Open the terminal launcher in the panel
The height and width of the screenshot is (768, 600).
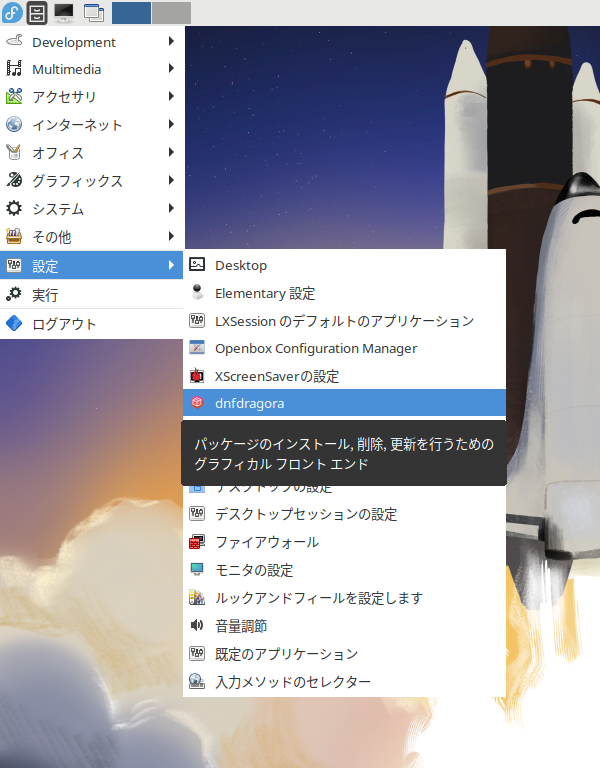coord(64,13)
